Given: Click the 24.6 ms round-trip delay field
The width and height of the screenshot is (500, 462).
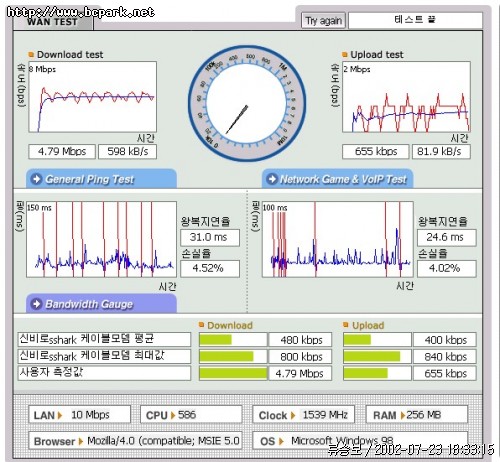Looking at the screenshot, I should point(447,237).
